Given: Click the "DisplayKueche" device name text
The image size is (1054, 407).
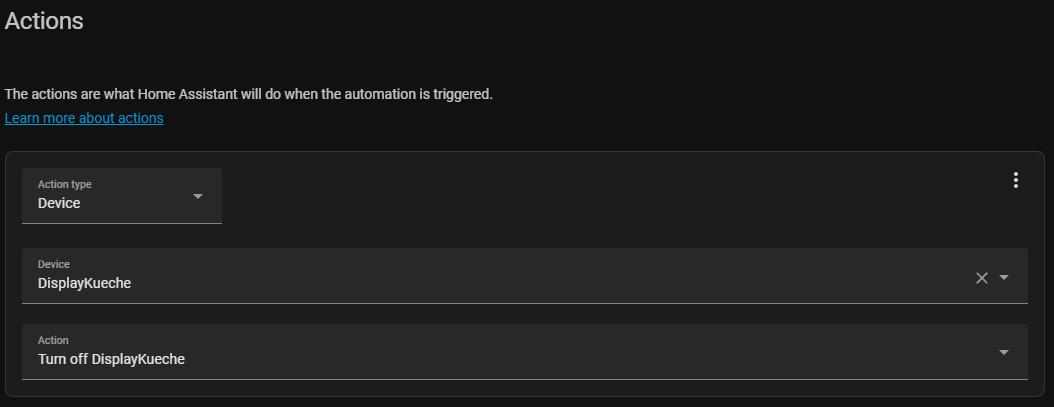Looking at the screenshot, I should point(84,283).
